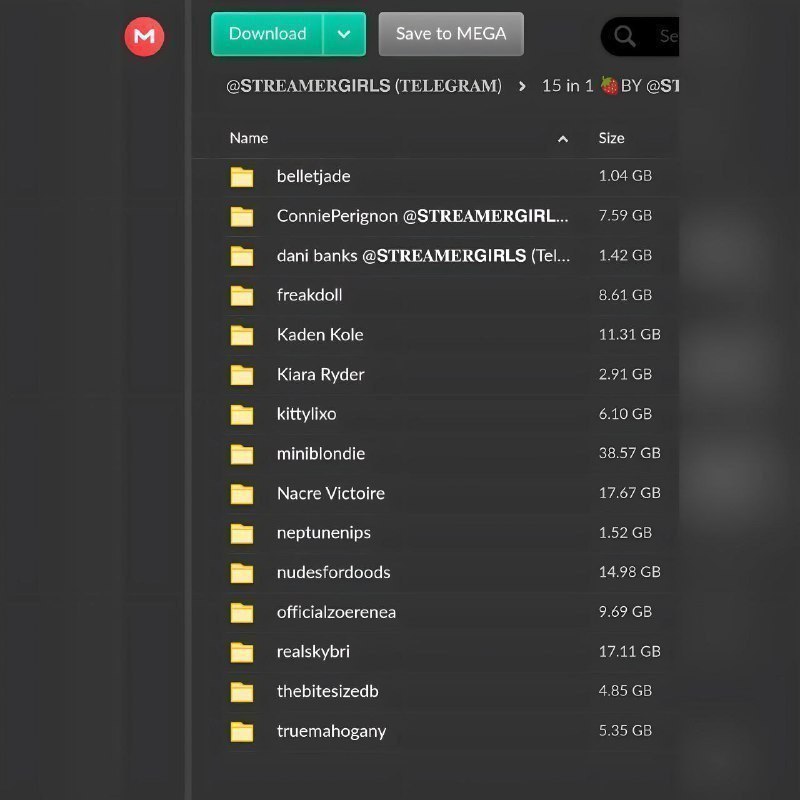
Task: Click the green Download button
Action: 267,34
